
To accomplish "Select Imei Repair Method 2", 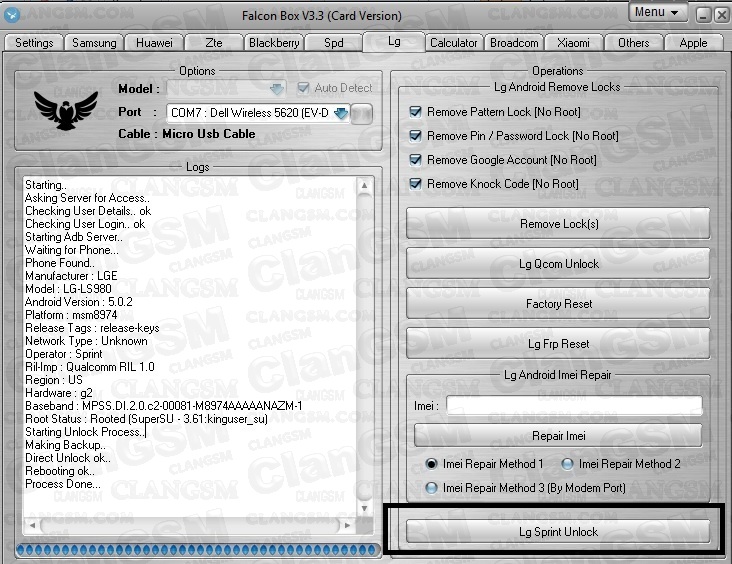I will tap(567, 464).
